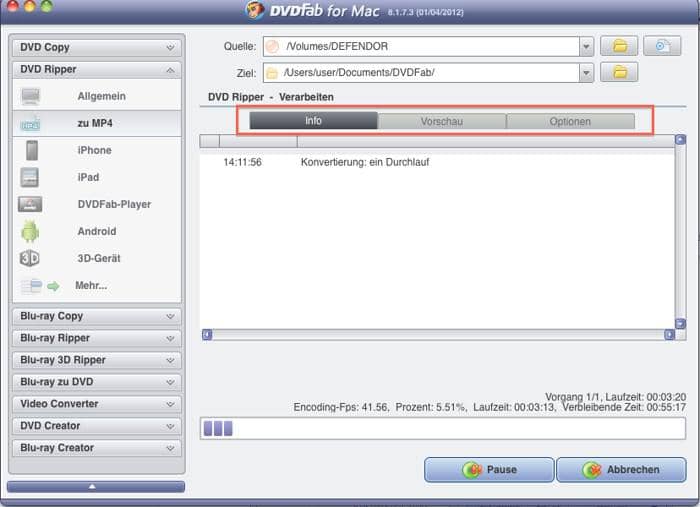The image size is (700, 507).
Task: Open the Quelle folder browse button
Action: coord(619,46)
